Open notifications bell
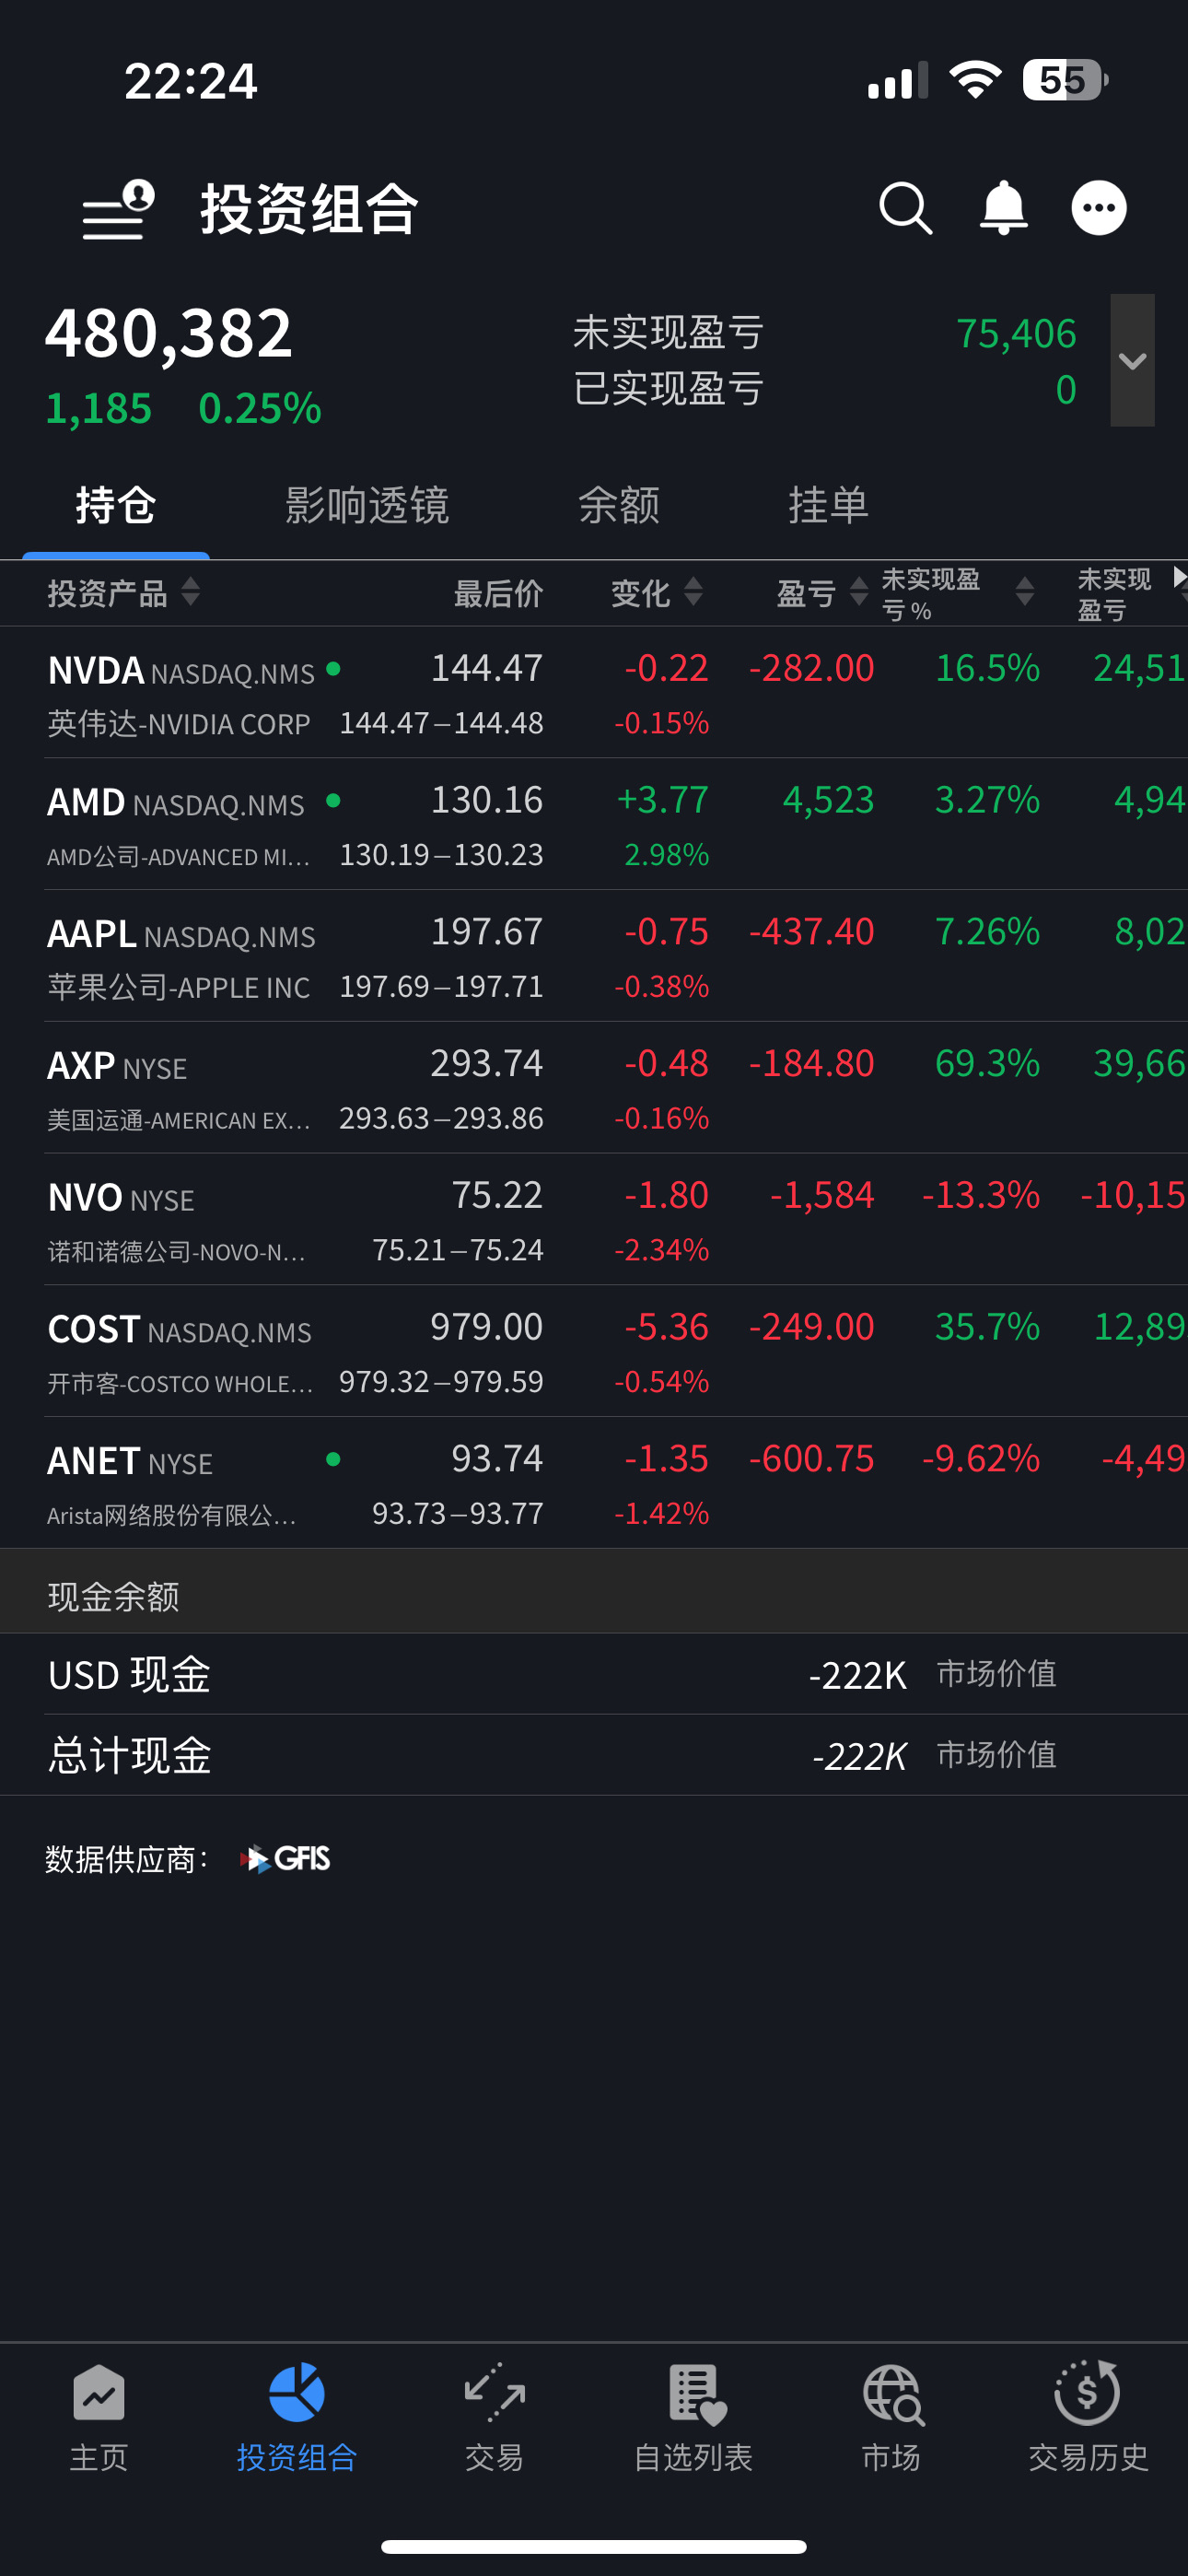The width and height of the screenshot is (1188, 2576). coord(1003,209)
